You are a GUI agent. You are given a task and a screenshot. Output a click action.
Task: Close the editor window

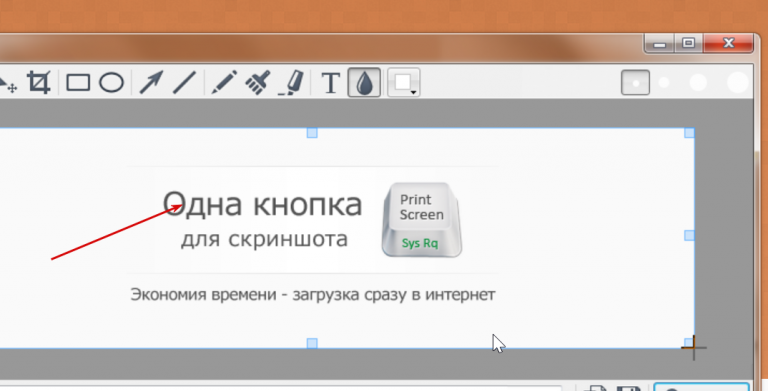tap(728, 44)
